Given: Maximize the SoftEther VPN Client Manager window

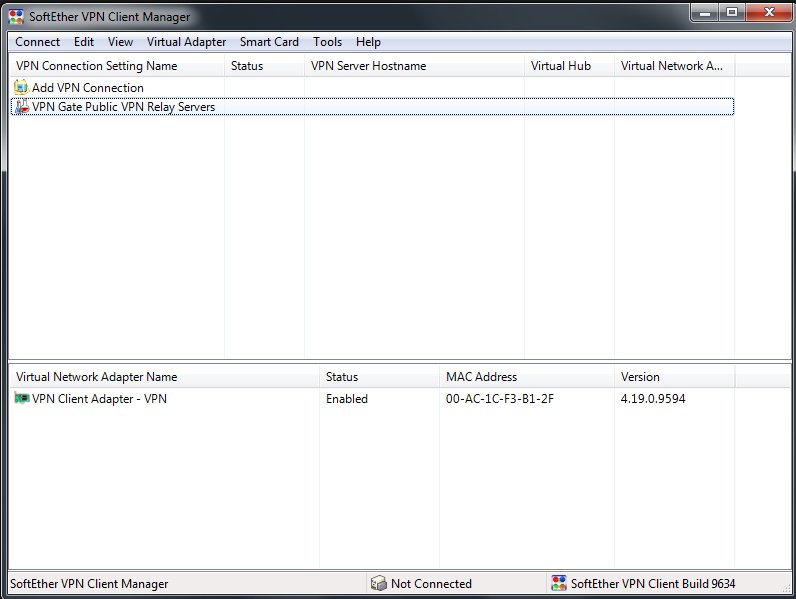Looking at the screenshot, I should pyautogui.click(x=732, y=13).
